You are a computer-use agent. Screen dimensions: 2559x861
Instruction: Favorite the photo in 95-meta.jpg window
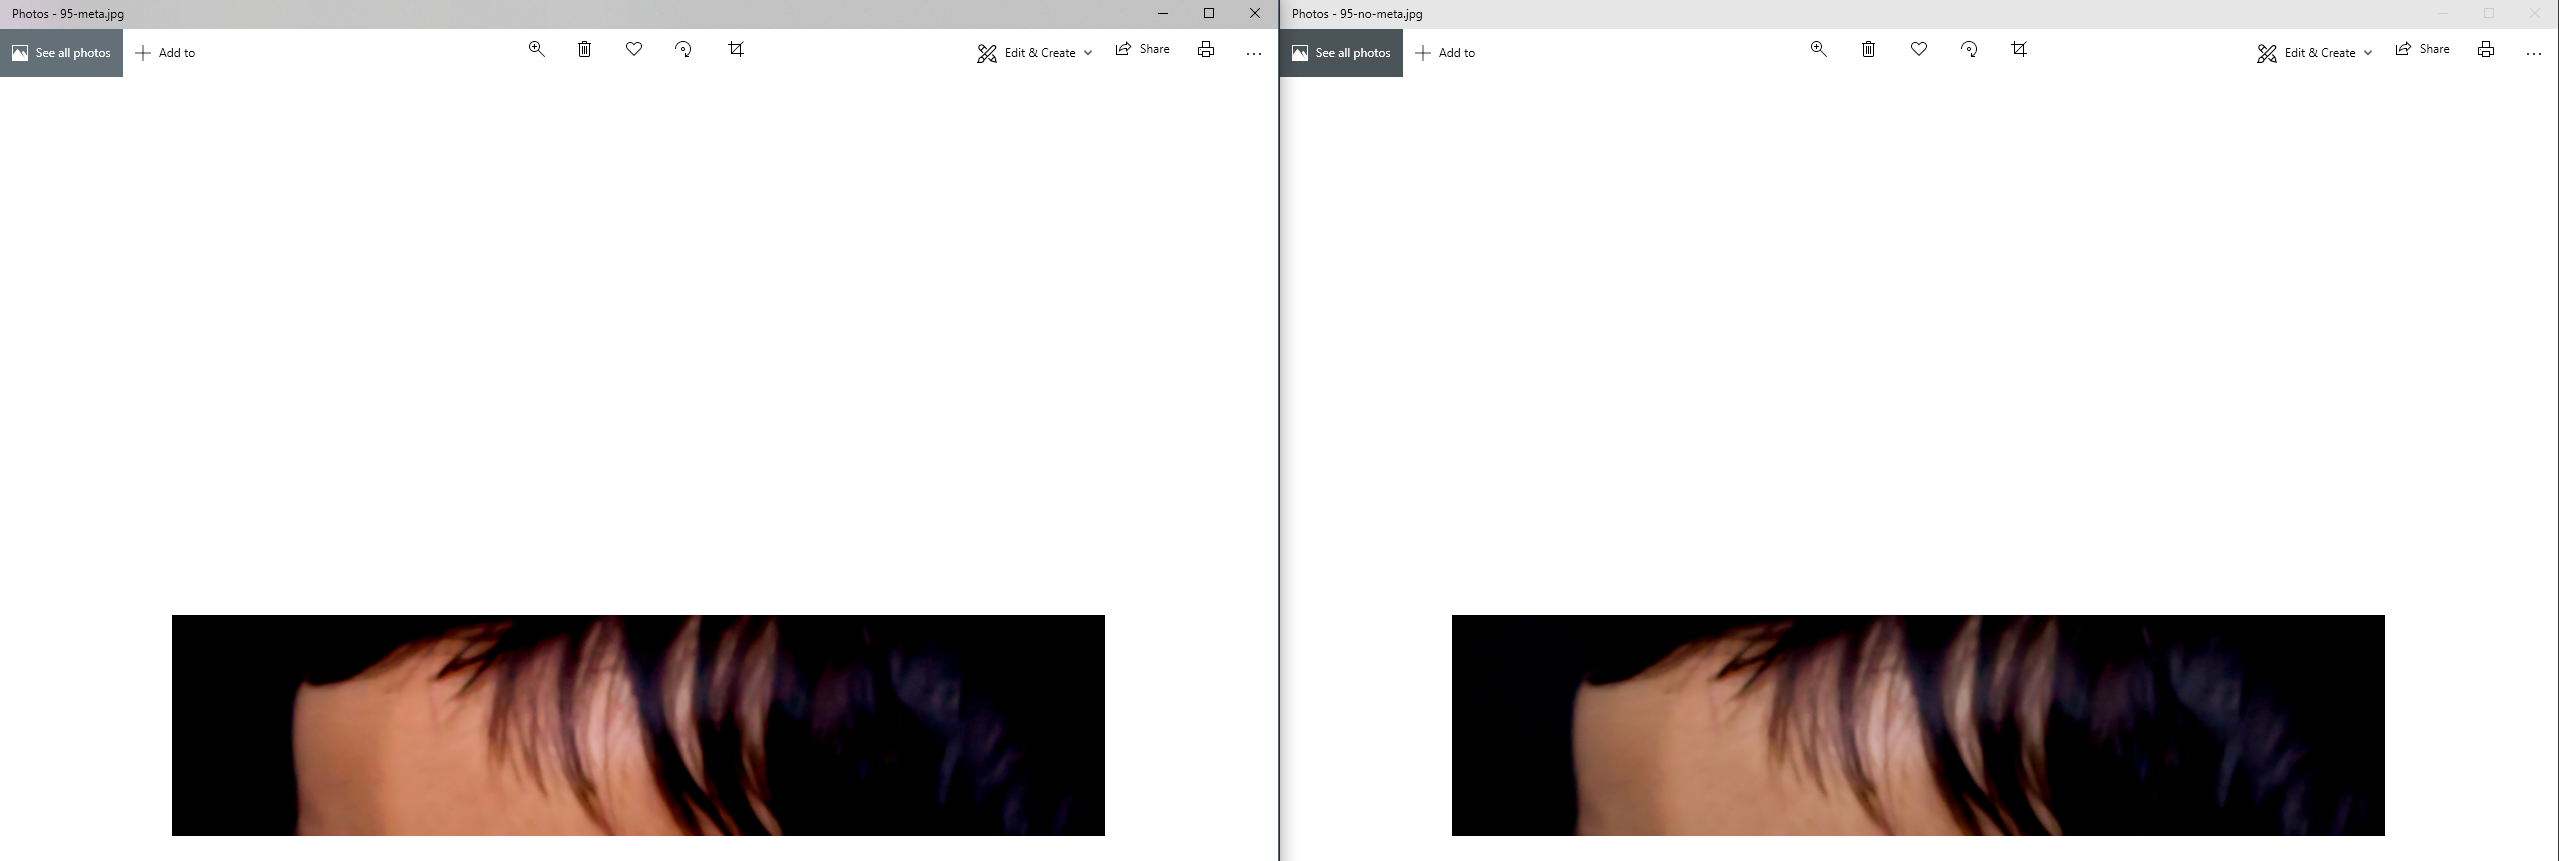634,49
